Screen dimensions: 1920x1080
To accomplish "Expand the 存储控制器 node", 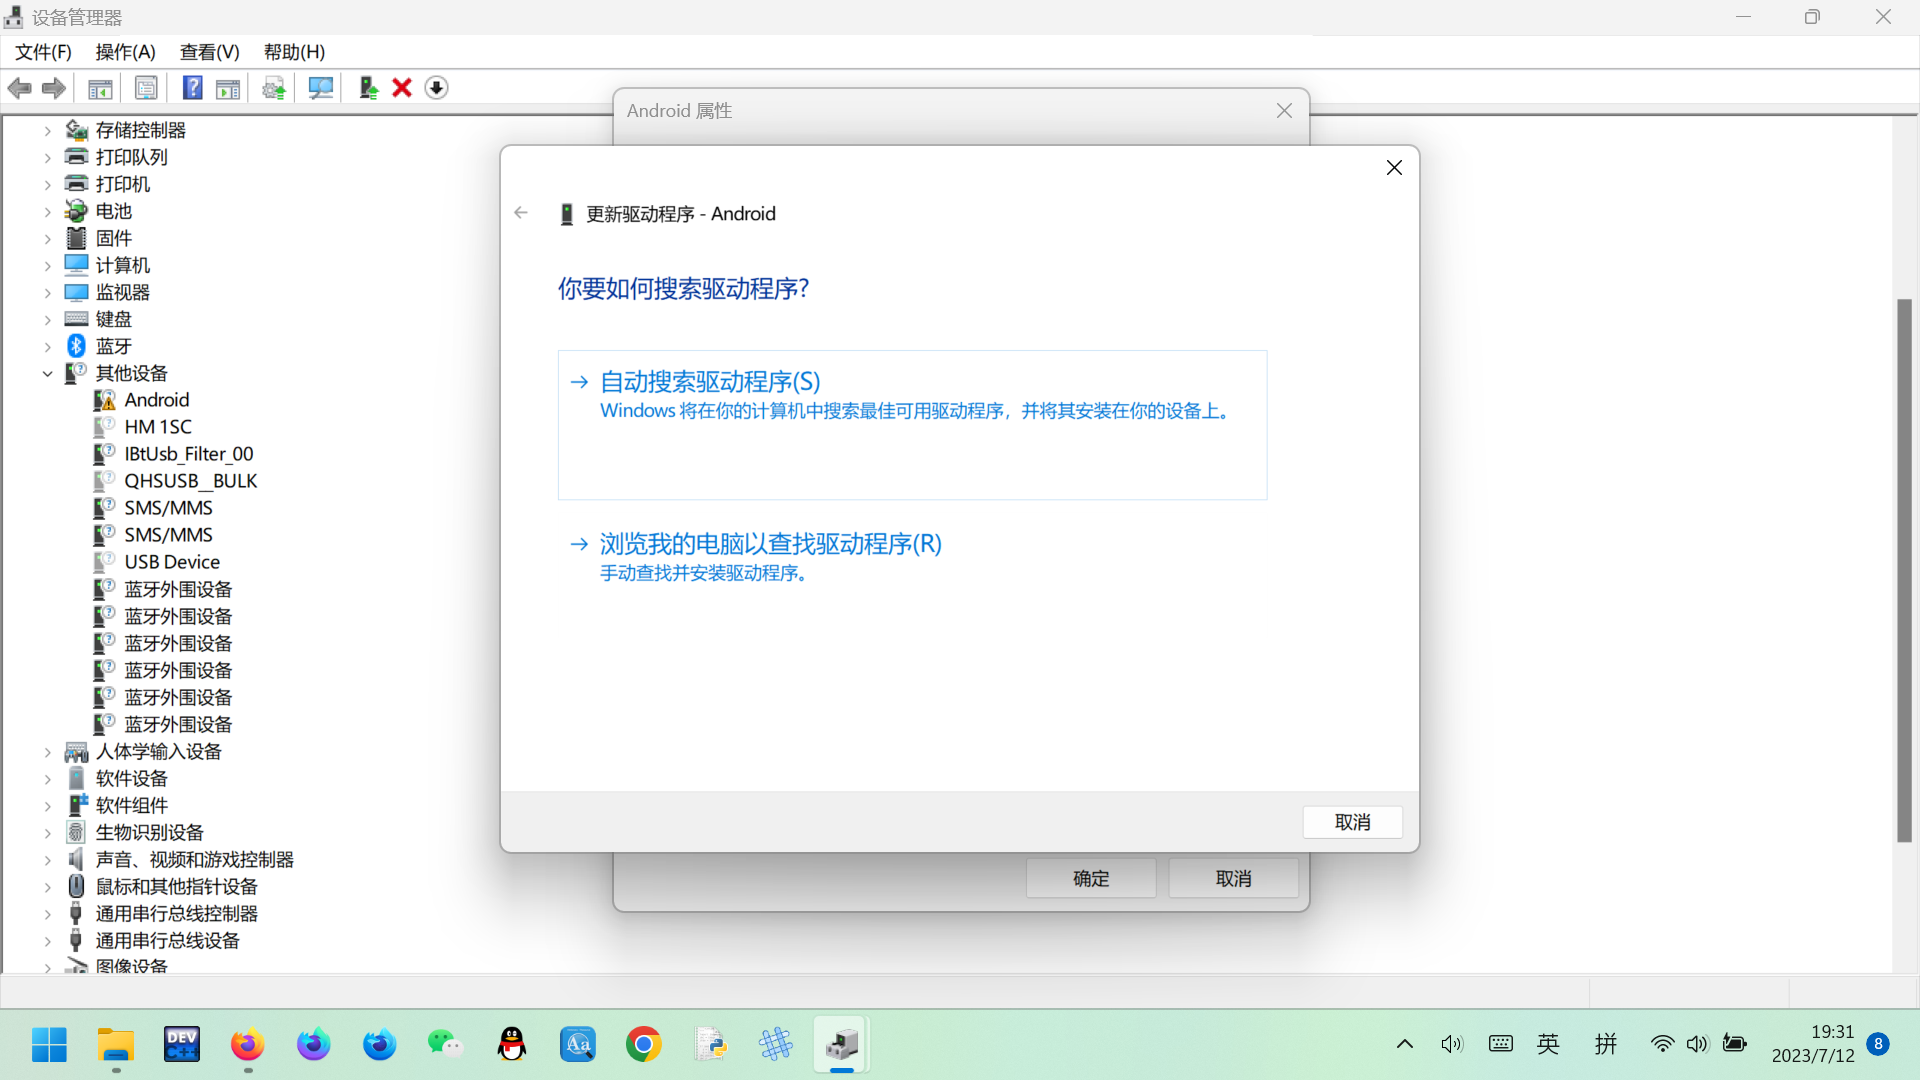I will 47,131.
